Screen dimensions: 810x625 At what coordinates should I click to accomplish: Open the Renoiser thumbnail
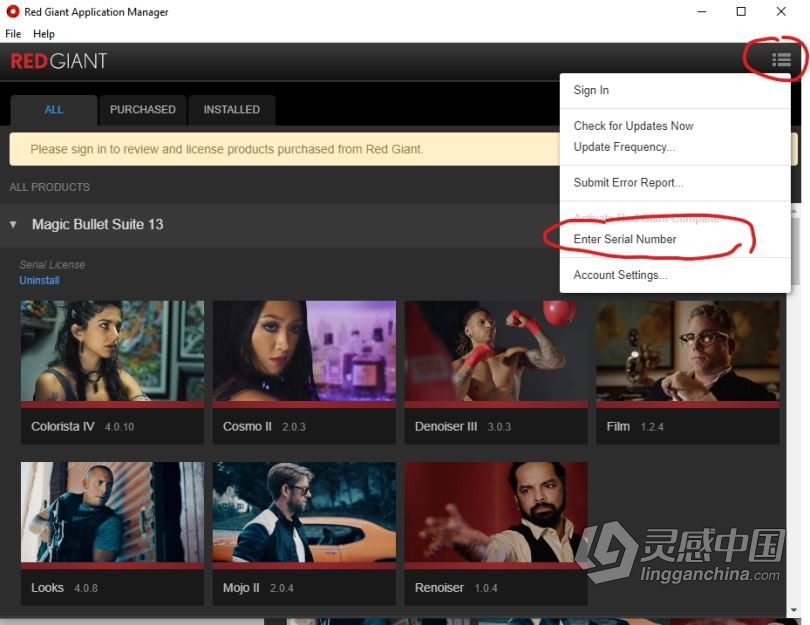[x=496, y=512]
